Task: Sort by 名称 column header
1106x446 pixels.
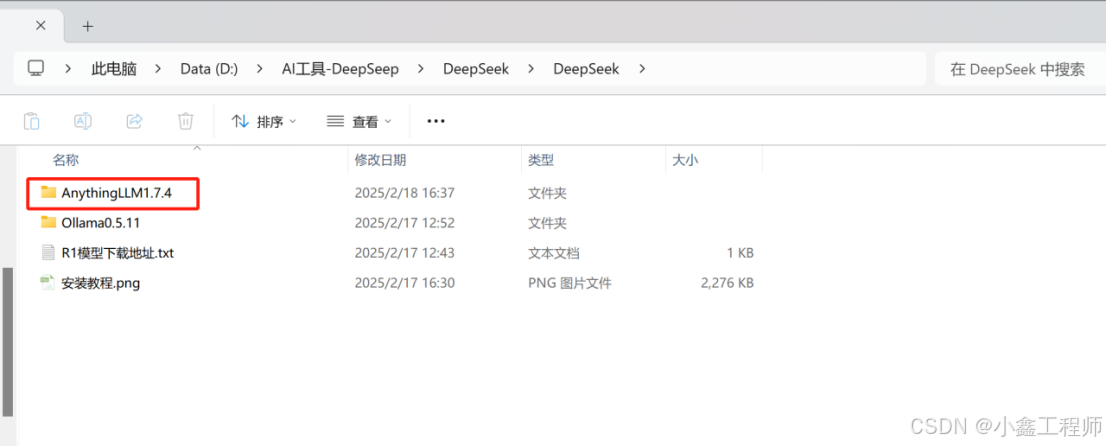Action: click(66, 160)
